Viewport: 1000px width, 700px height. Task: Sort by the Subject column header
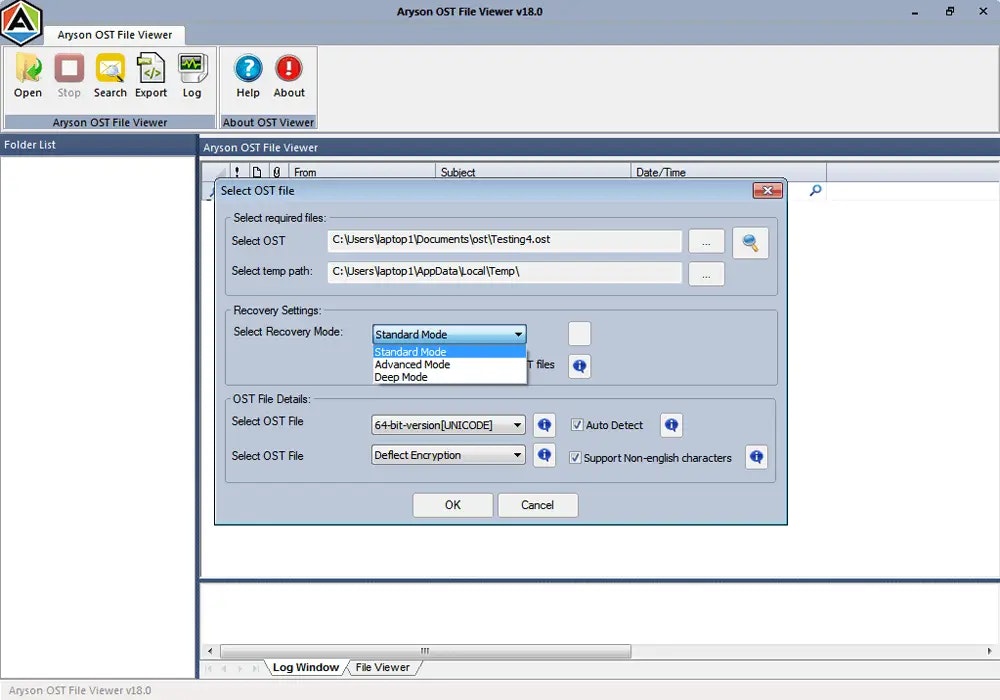[533, 172]
